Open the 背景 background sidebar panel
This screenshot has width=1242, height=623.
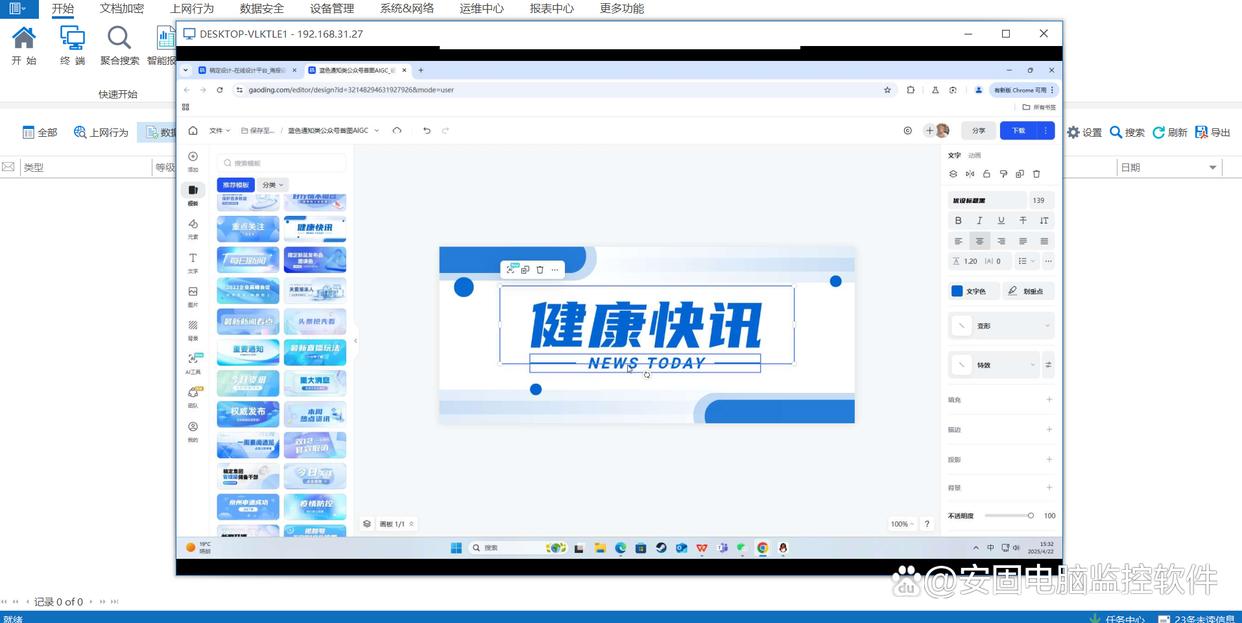193,330
